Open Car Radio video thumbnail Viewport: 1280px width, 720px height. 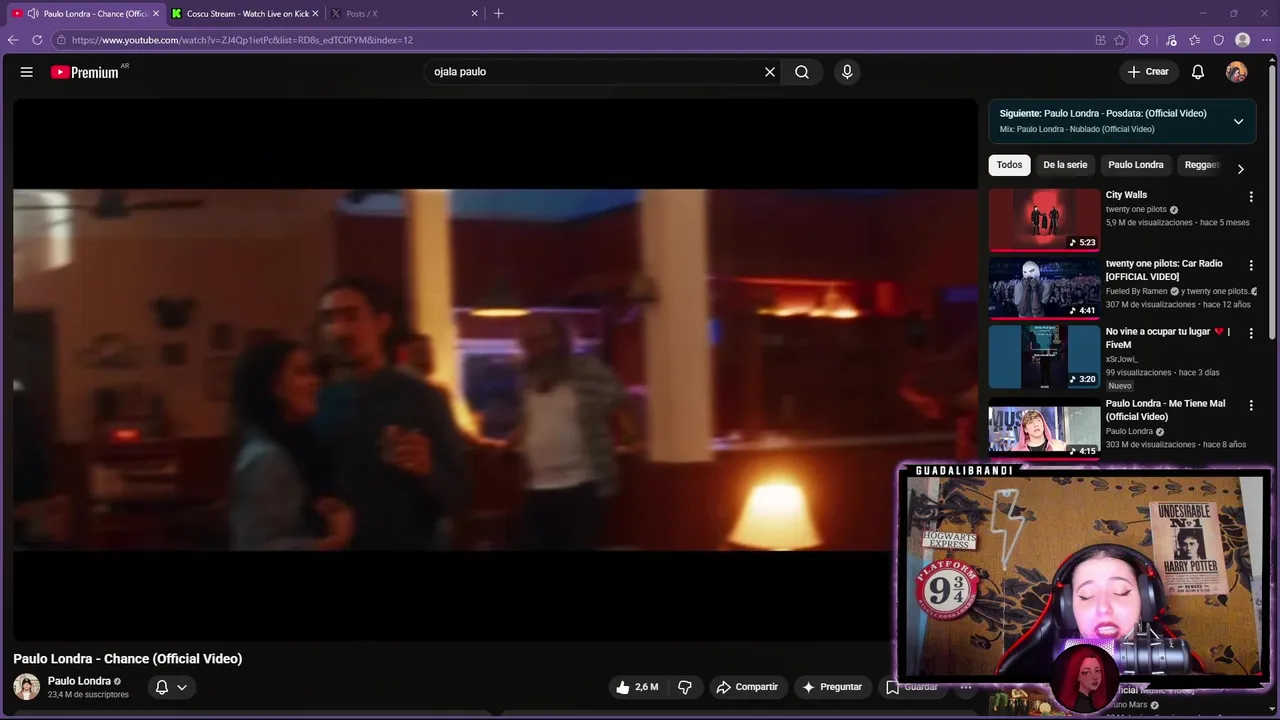(1044, 287)
